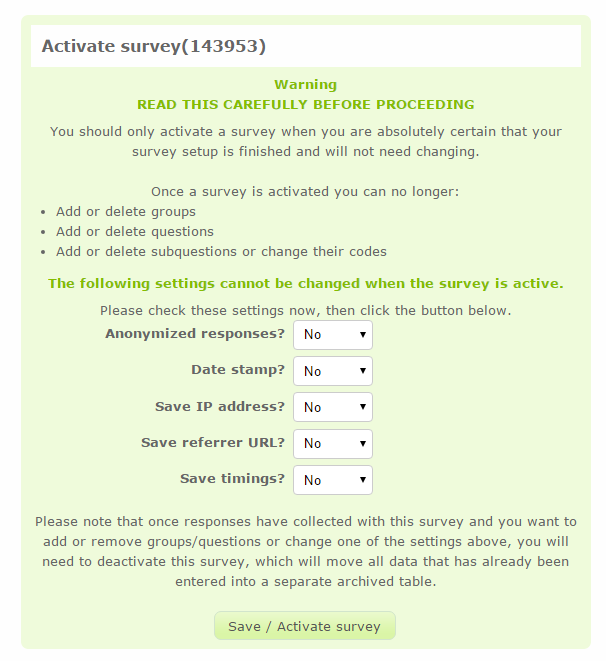Expand the Date stamp dropdown
The width and height of the screenshot is (606, 661).
coord(333,371)
